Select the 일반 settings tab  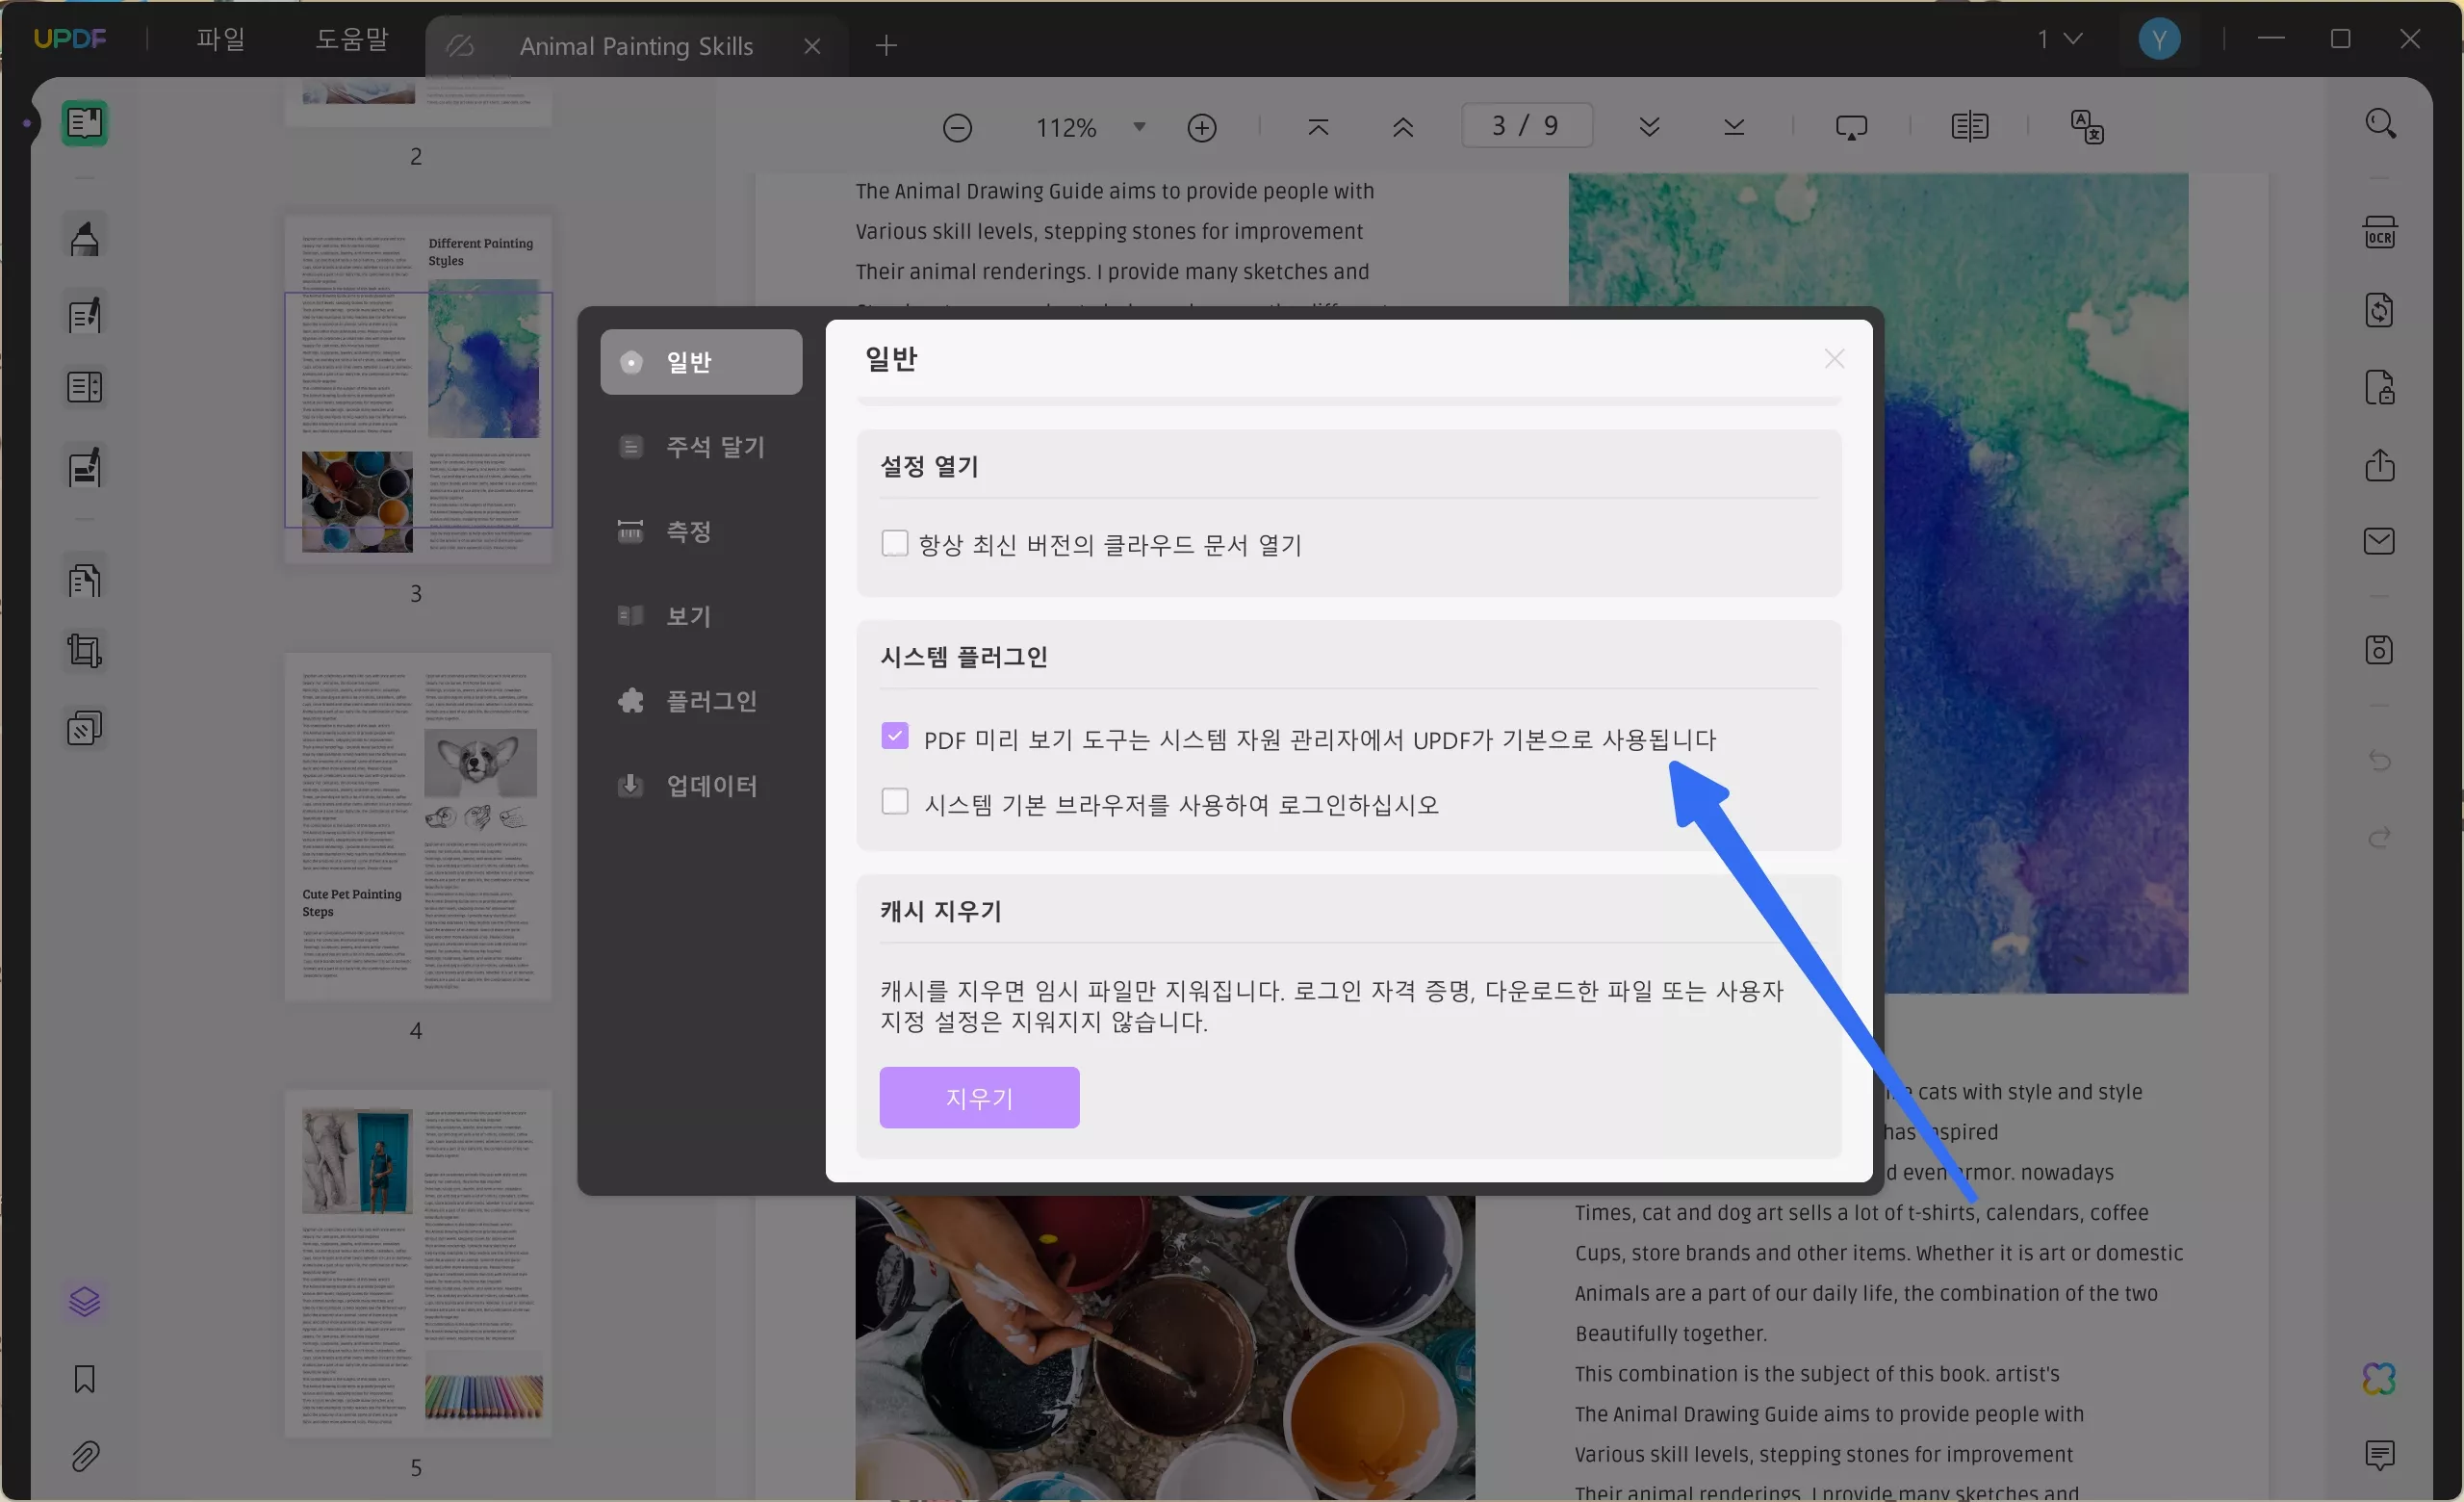(x=701, y=362)
